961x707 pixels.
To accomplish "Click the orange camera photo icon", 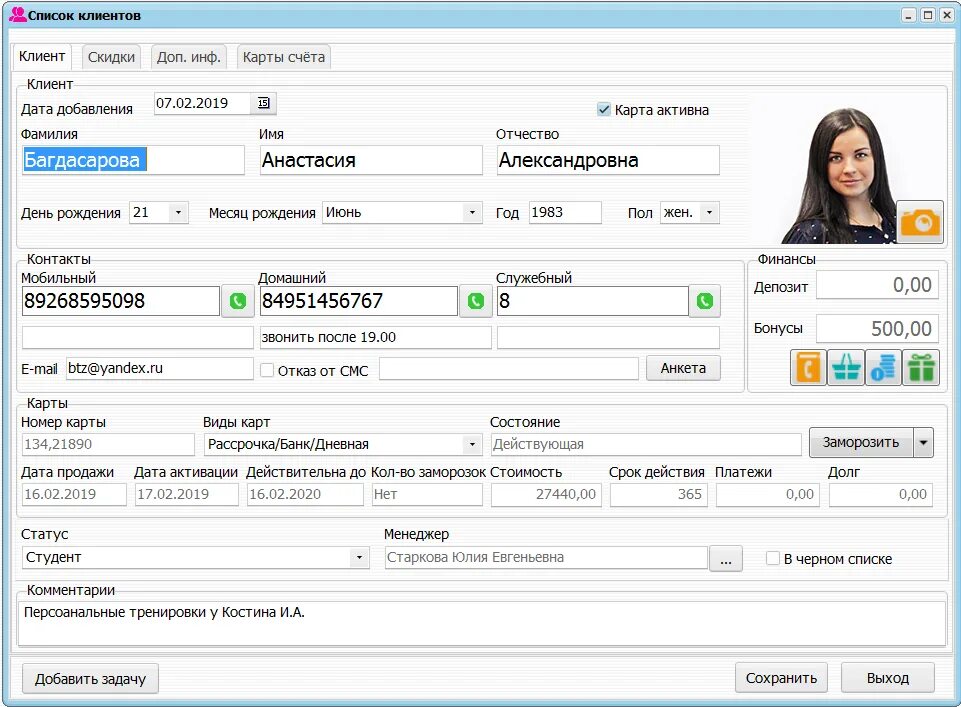I will click(919, 222).
